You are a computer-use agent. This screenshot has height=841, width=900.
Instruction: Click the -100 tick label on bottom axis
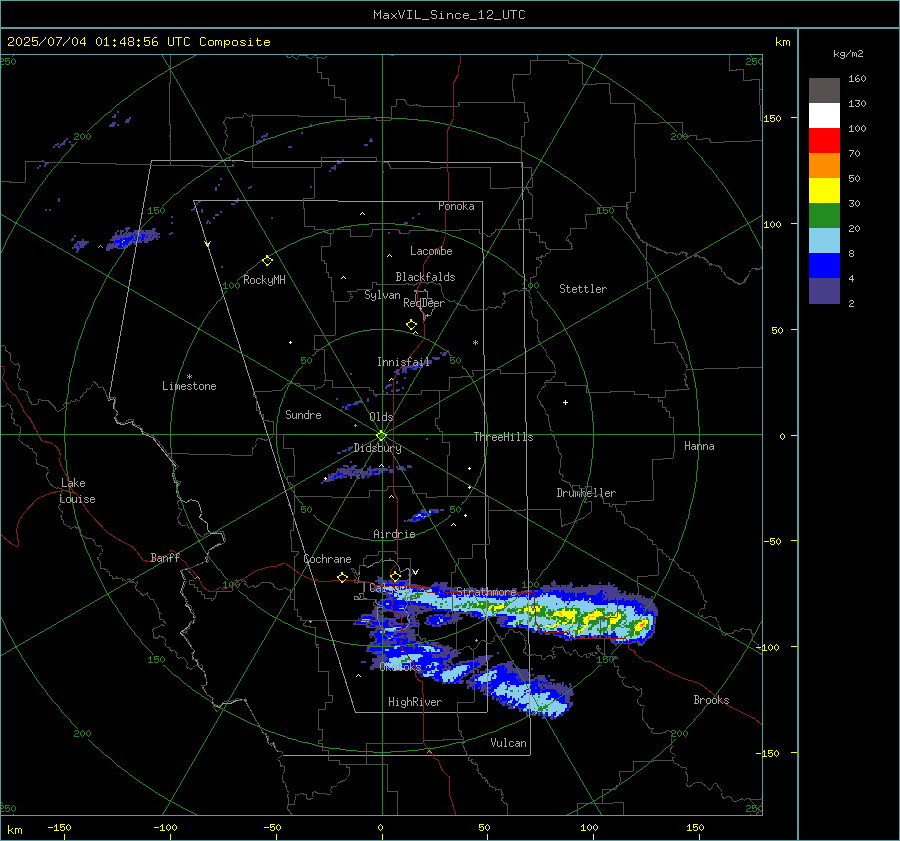(165, 828)
